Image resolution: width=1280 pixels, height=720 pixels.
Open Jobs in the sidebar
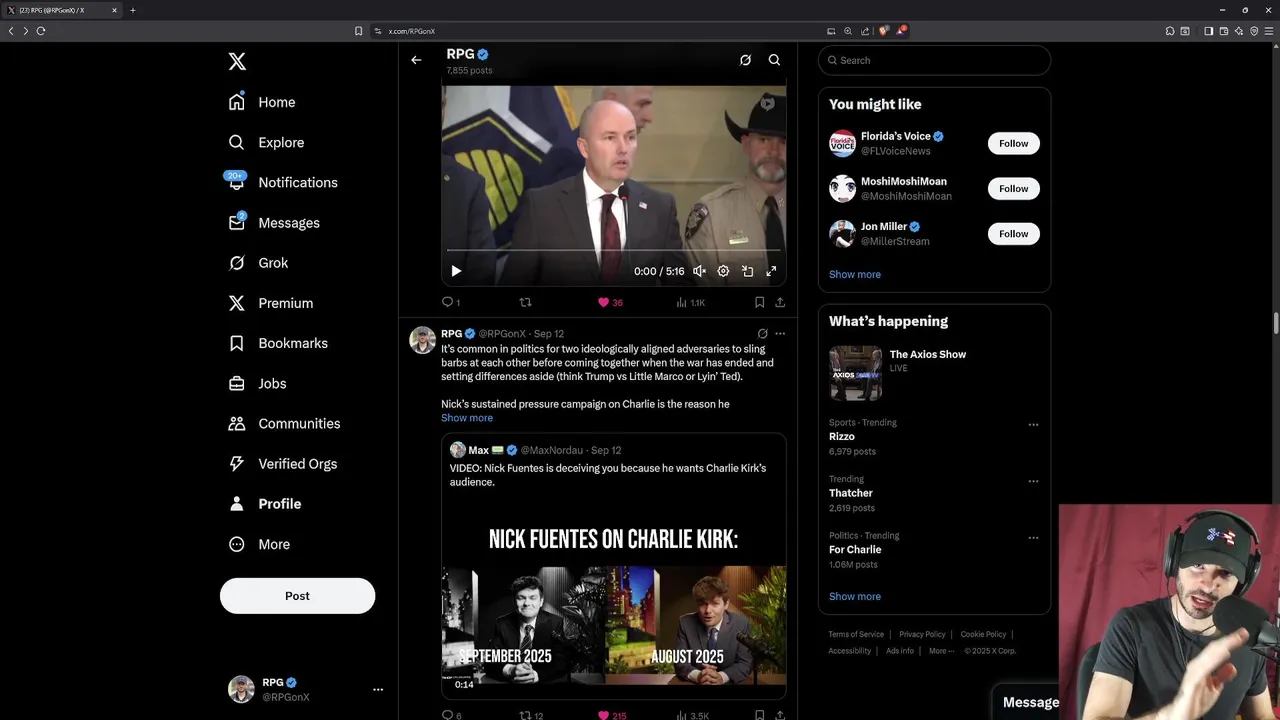pyautogui.click(x=257, y=383)
